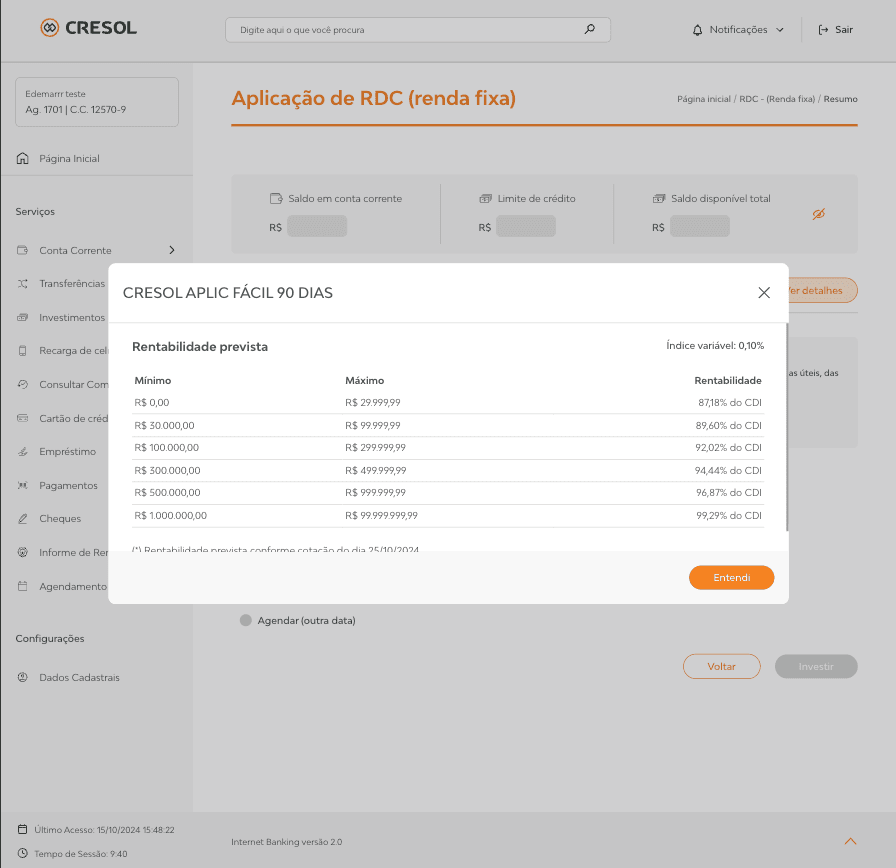
Task: Click the Recarga de celular phone icon
Action: [x=22, y=350]
